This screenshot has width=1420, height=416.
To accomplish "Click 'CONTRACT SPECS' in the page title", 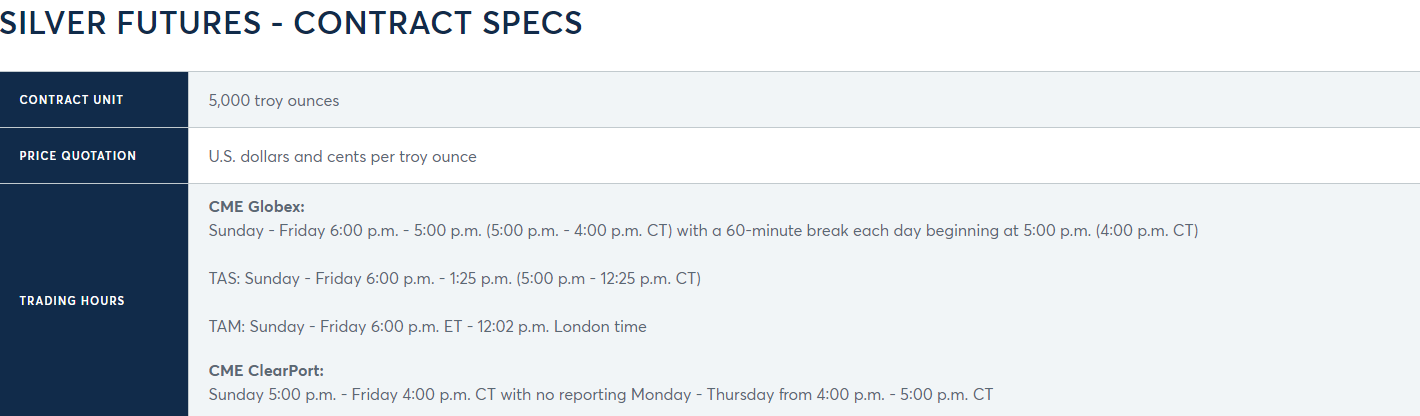I will tap(438, 24).
